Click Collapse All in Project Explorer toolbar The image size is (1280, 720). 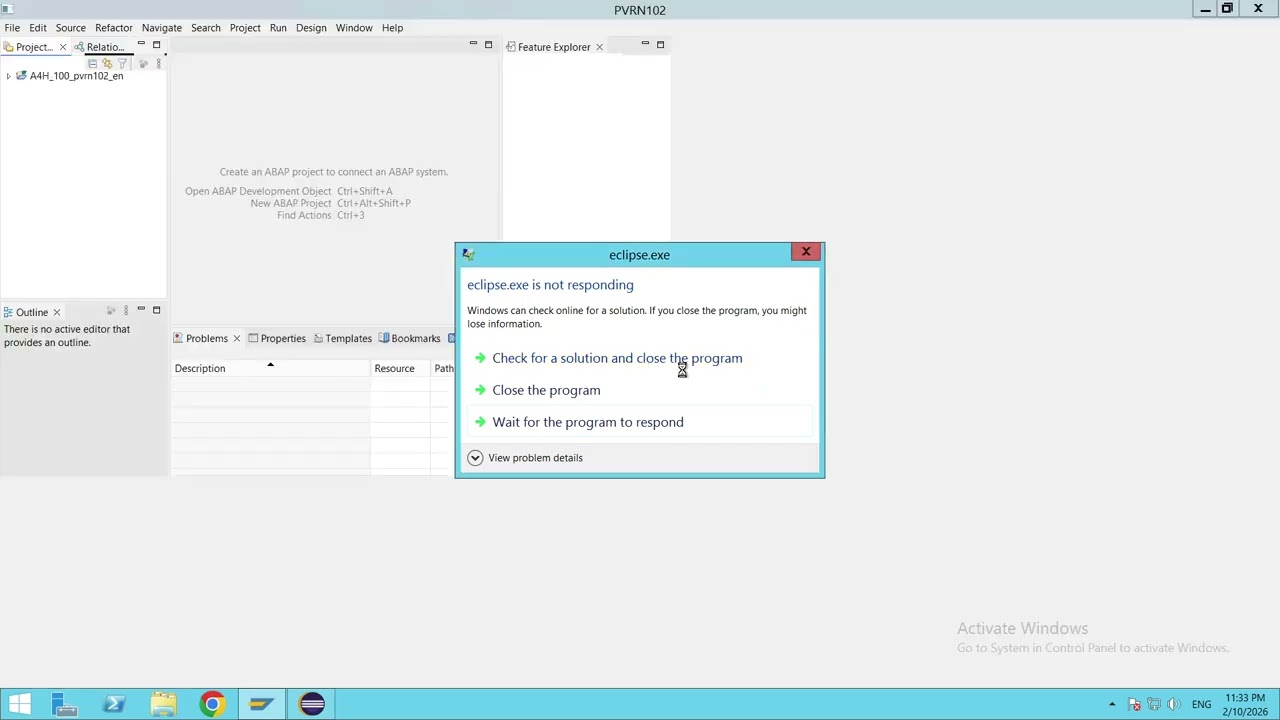[92, 63]
